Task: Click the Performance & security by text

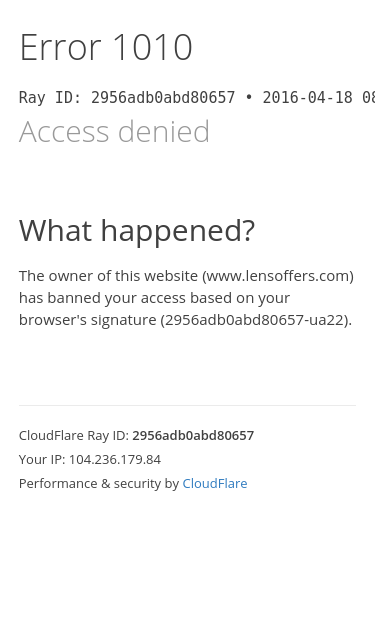Action: coord(99,483)
